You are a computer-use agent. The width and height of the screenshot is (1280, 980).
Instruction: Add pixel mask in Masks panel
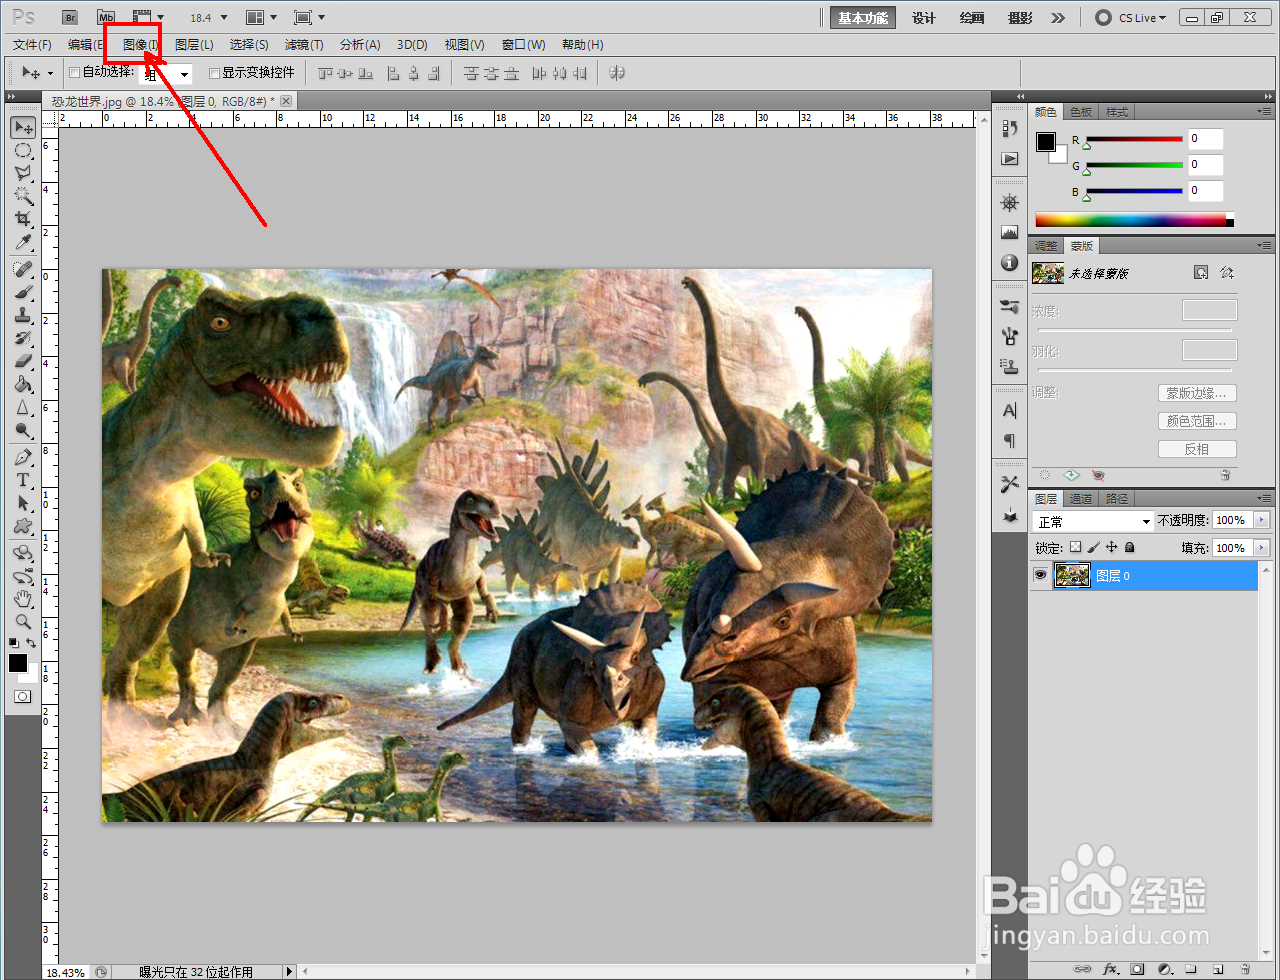(1201, 272)
